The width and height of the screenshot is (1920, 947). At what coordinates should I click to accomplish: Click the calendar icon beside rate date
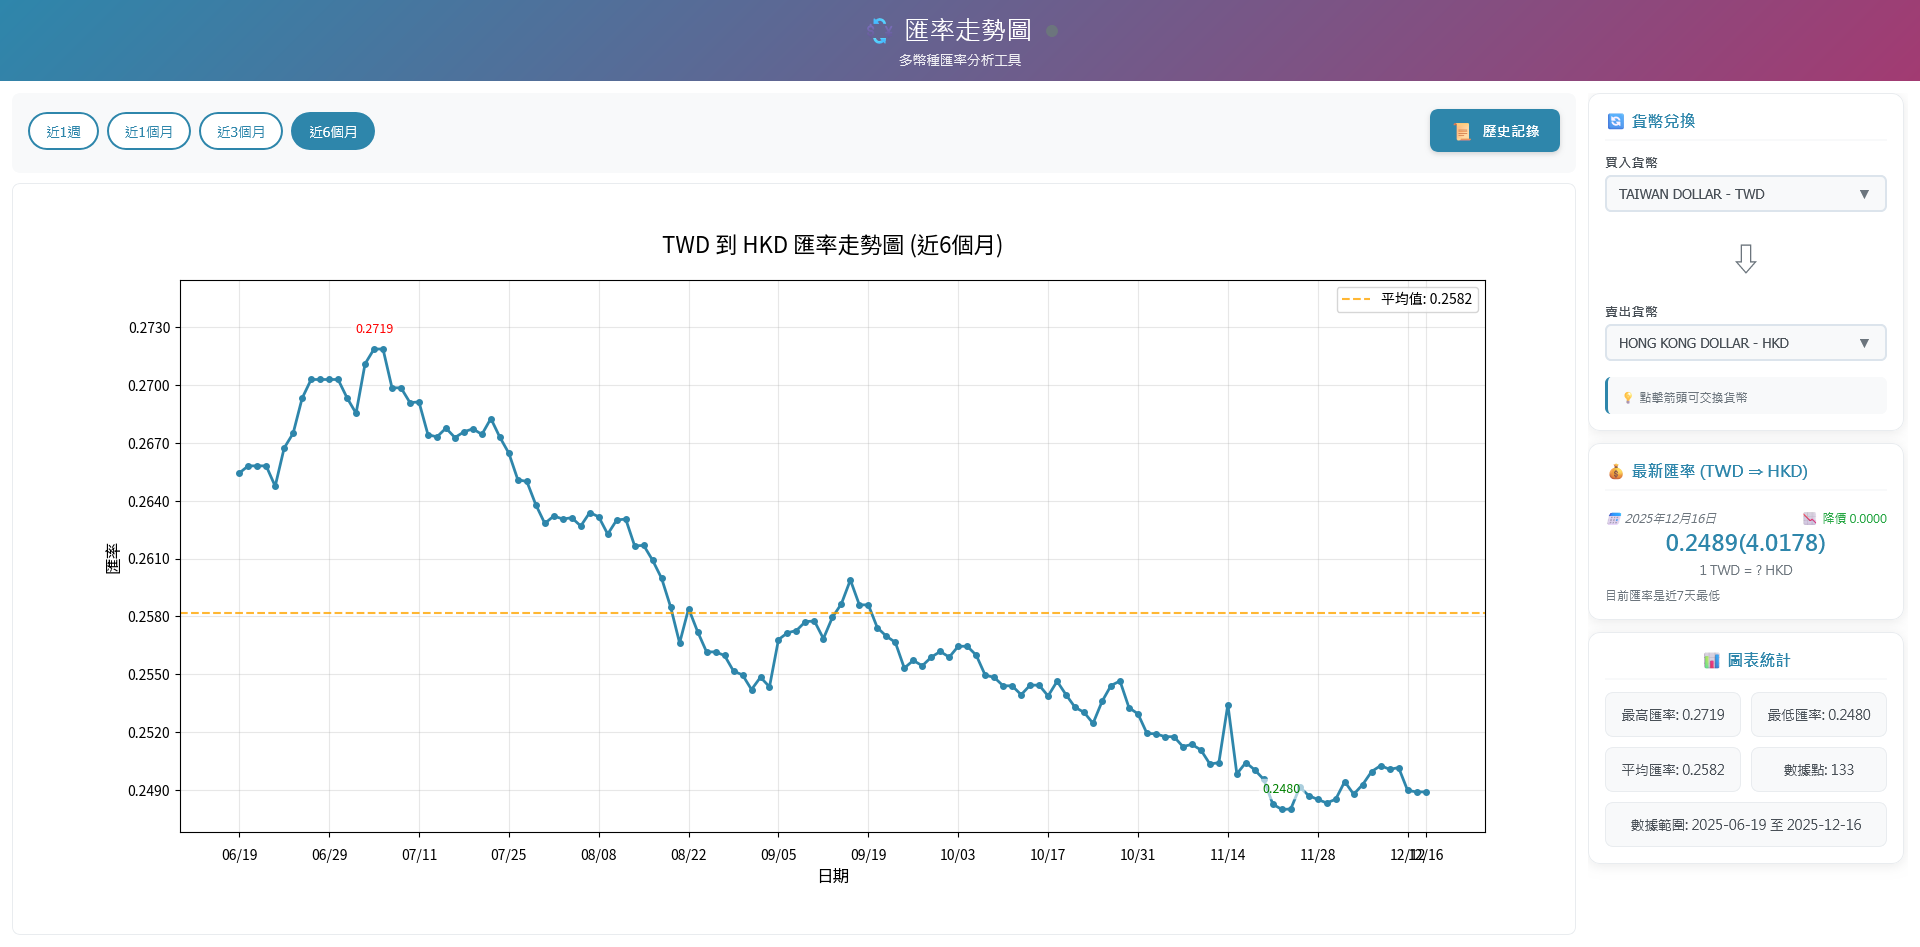tap(1613, 519)
